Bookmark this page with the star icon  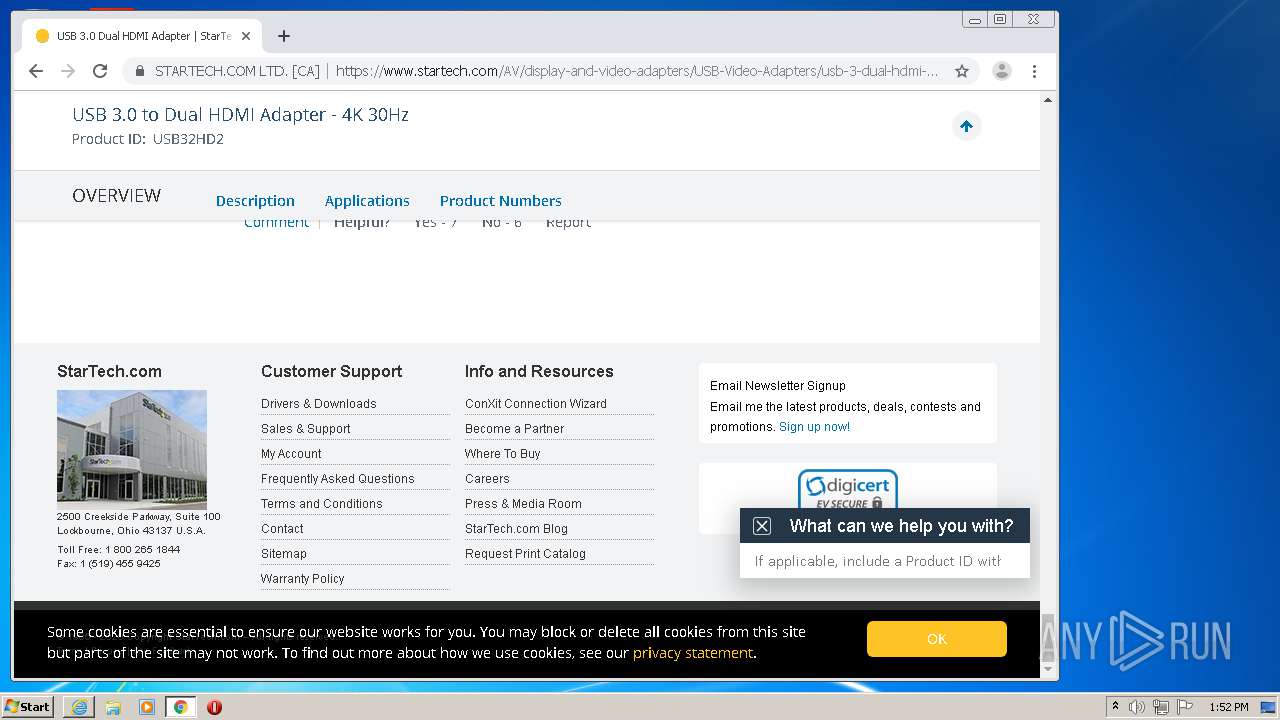click(962, 71)
